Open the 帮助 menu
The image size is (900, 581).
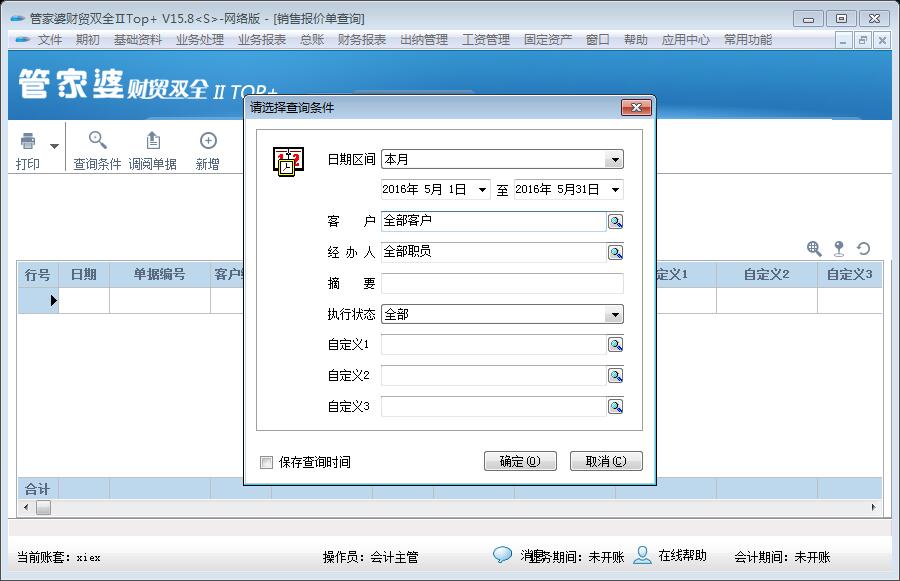[x=635, y=40]
